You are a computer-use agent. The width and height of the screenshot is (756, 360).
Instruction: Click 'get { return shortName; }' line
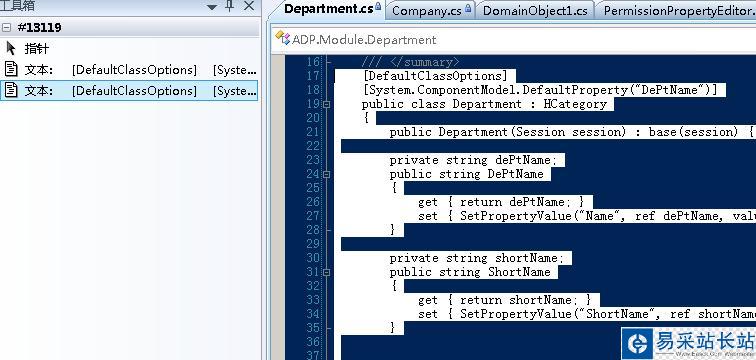(504, 300)
